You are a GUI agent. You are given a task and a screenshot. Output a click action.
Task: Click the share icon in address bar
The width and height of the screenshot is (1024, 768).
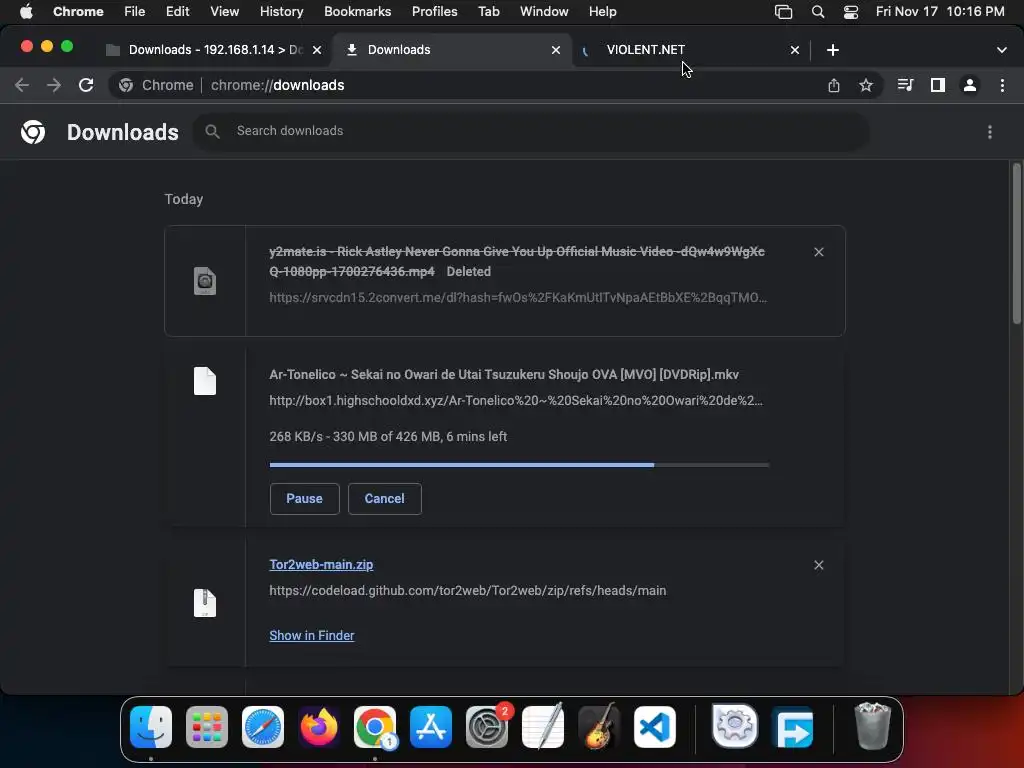pos(834,85)
